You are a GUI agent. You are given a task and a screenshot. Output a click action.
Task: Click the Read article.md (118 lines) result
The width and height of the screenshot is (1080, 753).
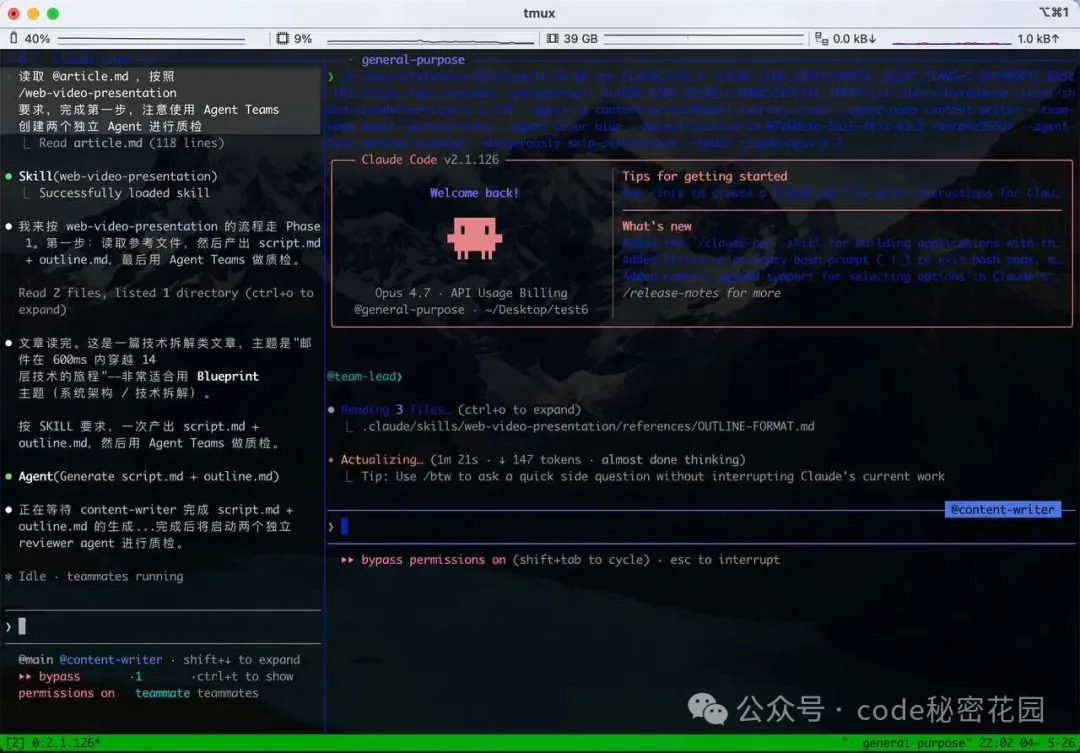[131, 143]
